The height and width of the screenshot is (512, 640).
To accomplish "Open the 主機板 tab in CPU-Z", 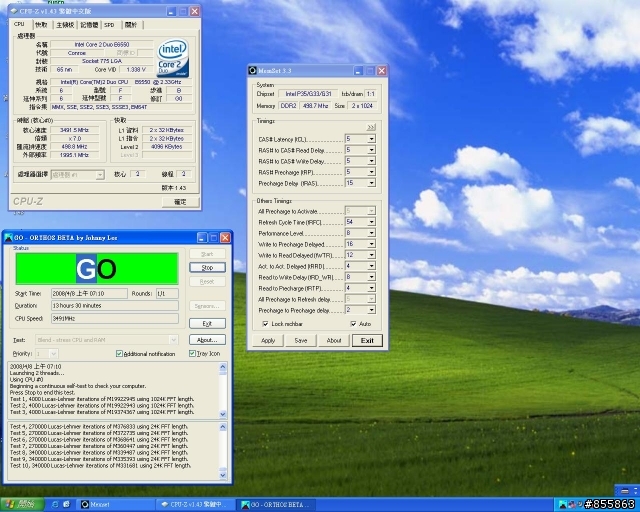I will pyautogui.click(x=65, y=25).
